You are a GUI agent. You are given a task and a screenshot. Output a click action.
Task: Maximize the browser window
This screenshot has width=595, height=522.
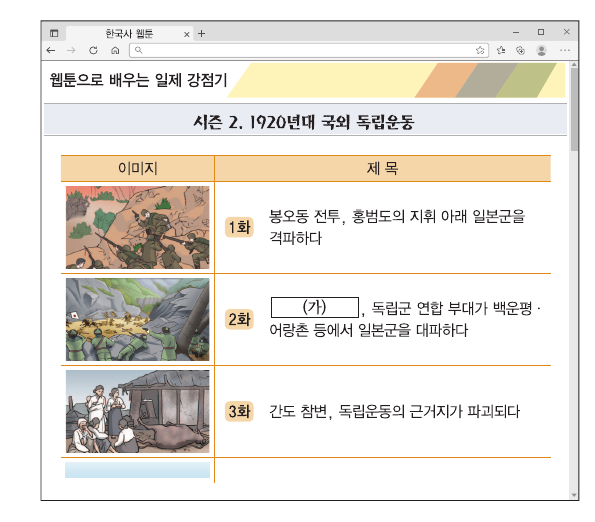pos(541,32)
